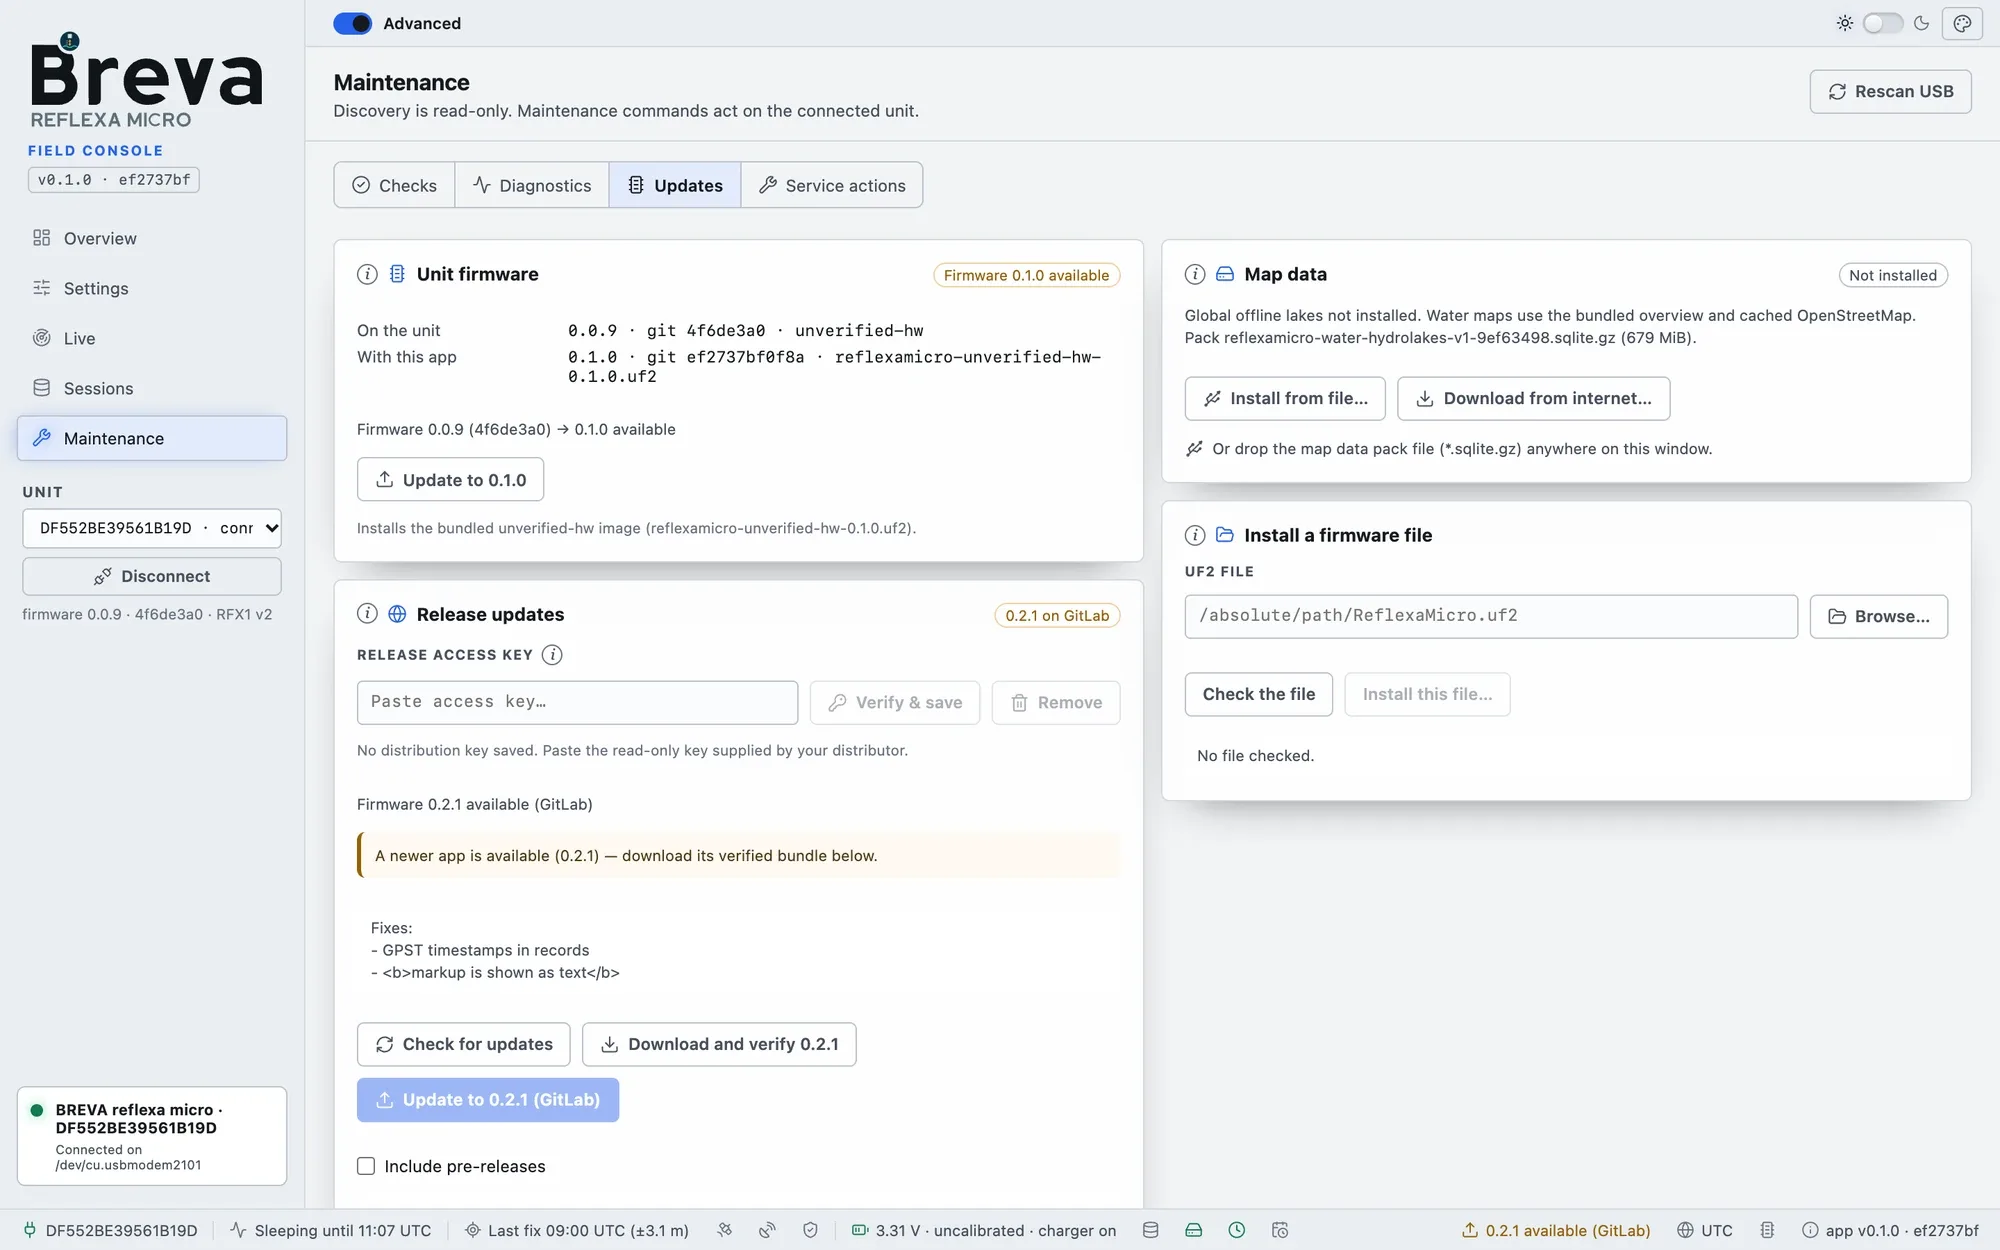Image resolution: width=2000 pixels, height=1250 pixels.
Task: Click the UTC globe in status bar
Action: click(x=1685, y=1230)
